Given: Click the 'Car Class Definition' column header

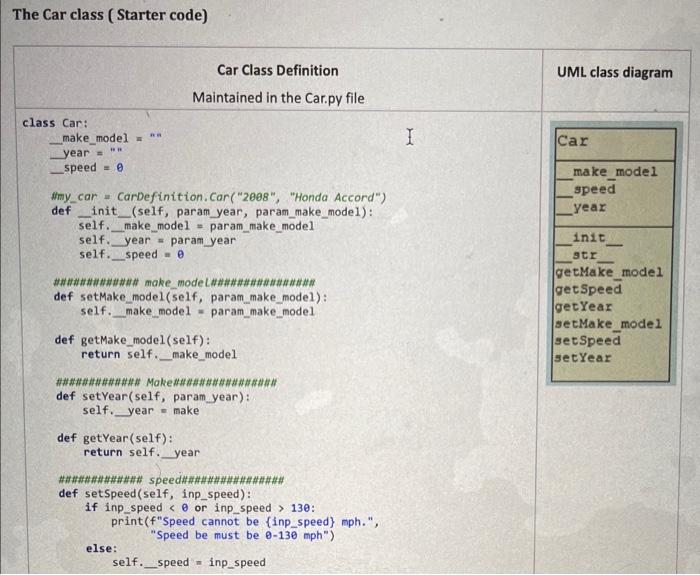Looking at the screenshot, I should point(278,71).
